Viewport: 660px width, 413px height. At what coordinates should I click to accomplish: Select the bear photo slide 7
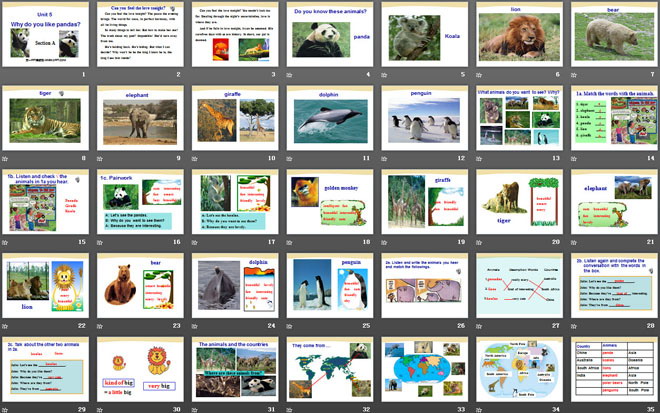pos(613,35)
